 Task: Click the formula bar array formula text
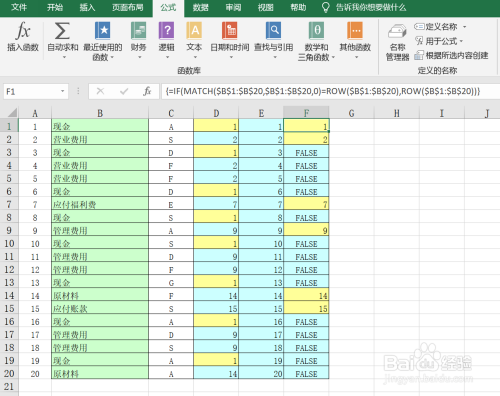[323, 91]
